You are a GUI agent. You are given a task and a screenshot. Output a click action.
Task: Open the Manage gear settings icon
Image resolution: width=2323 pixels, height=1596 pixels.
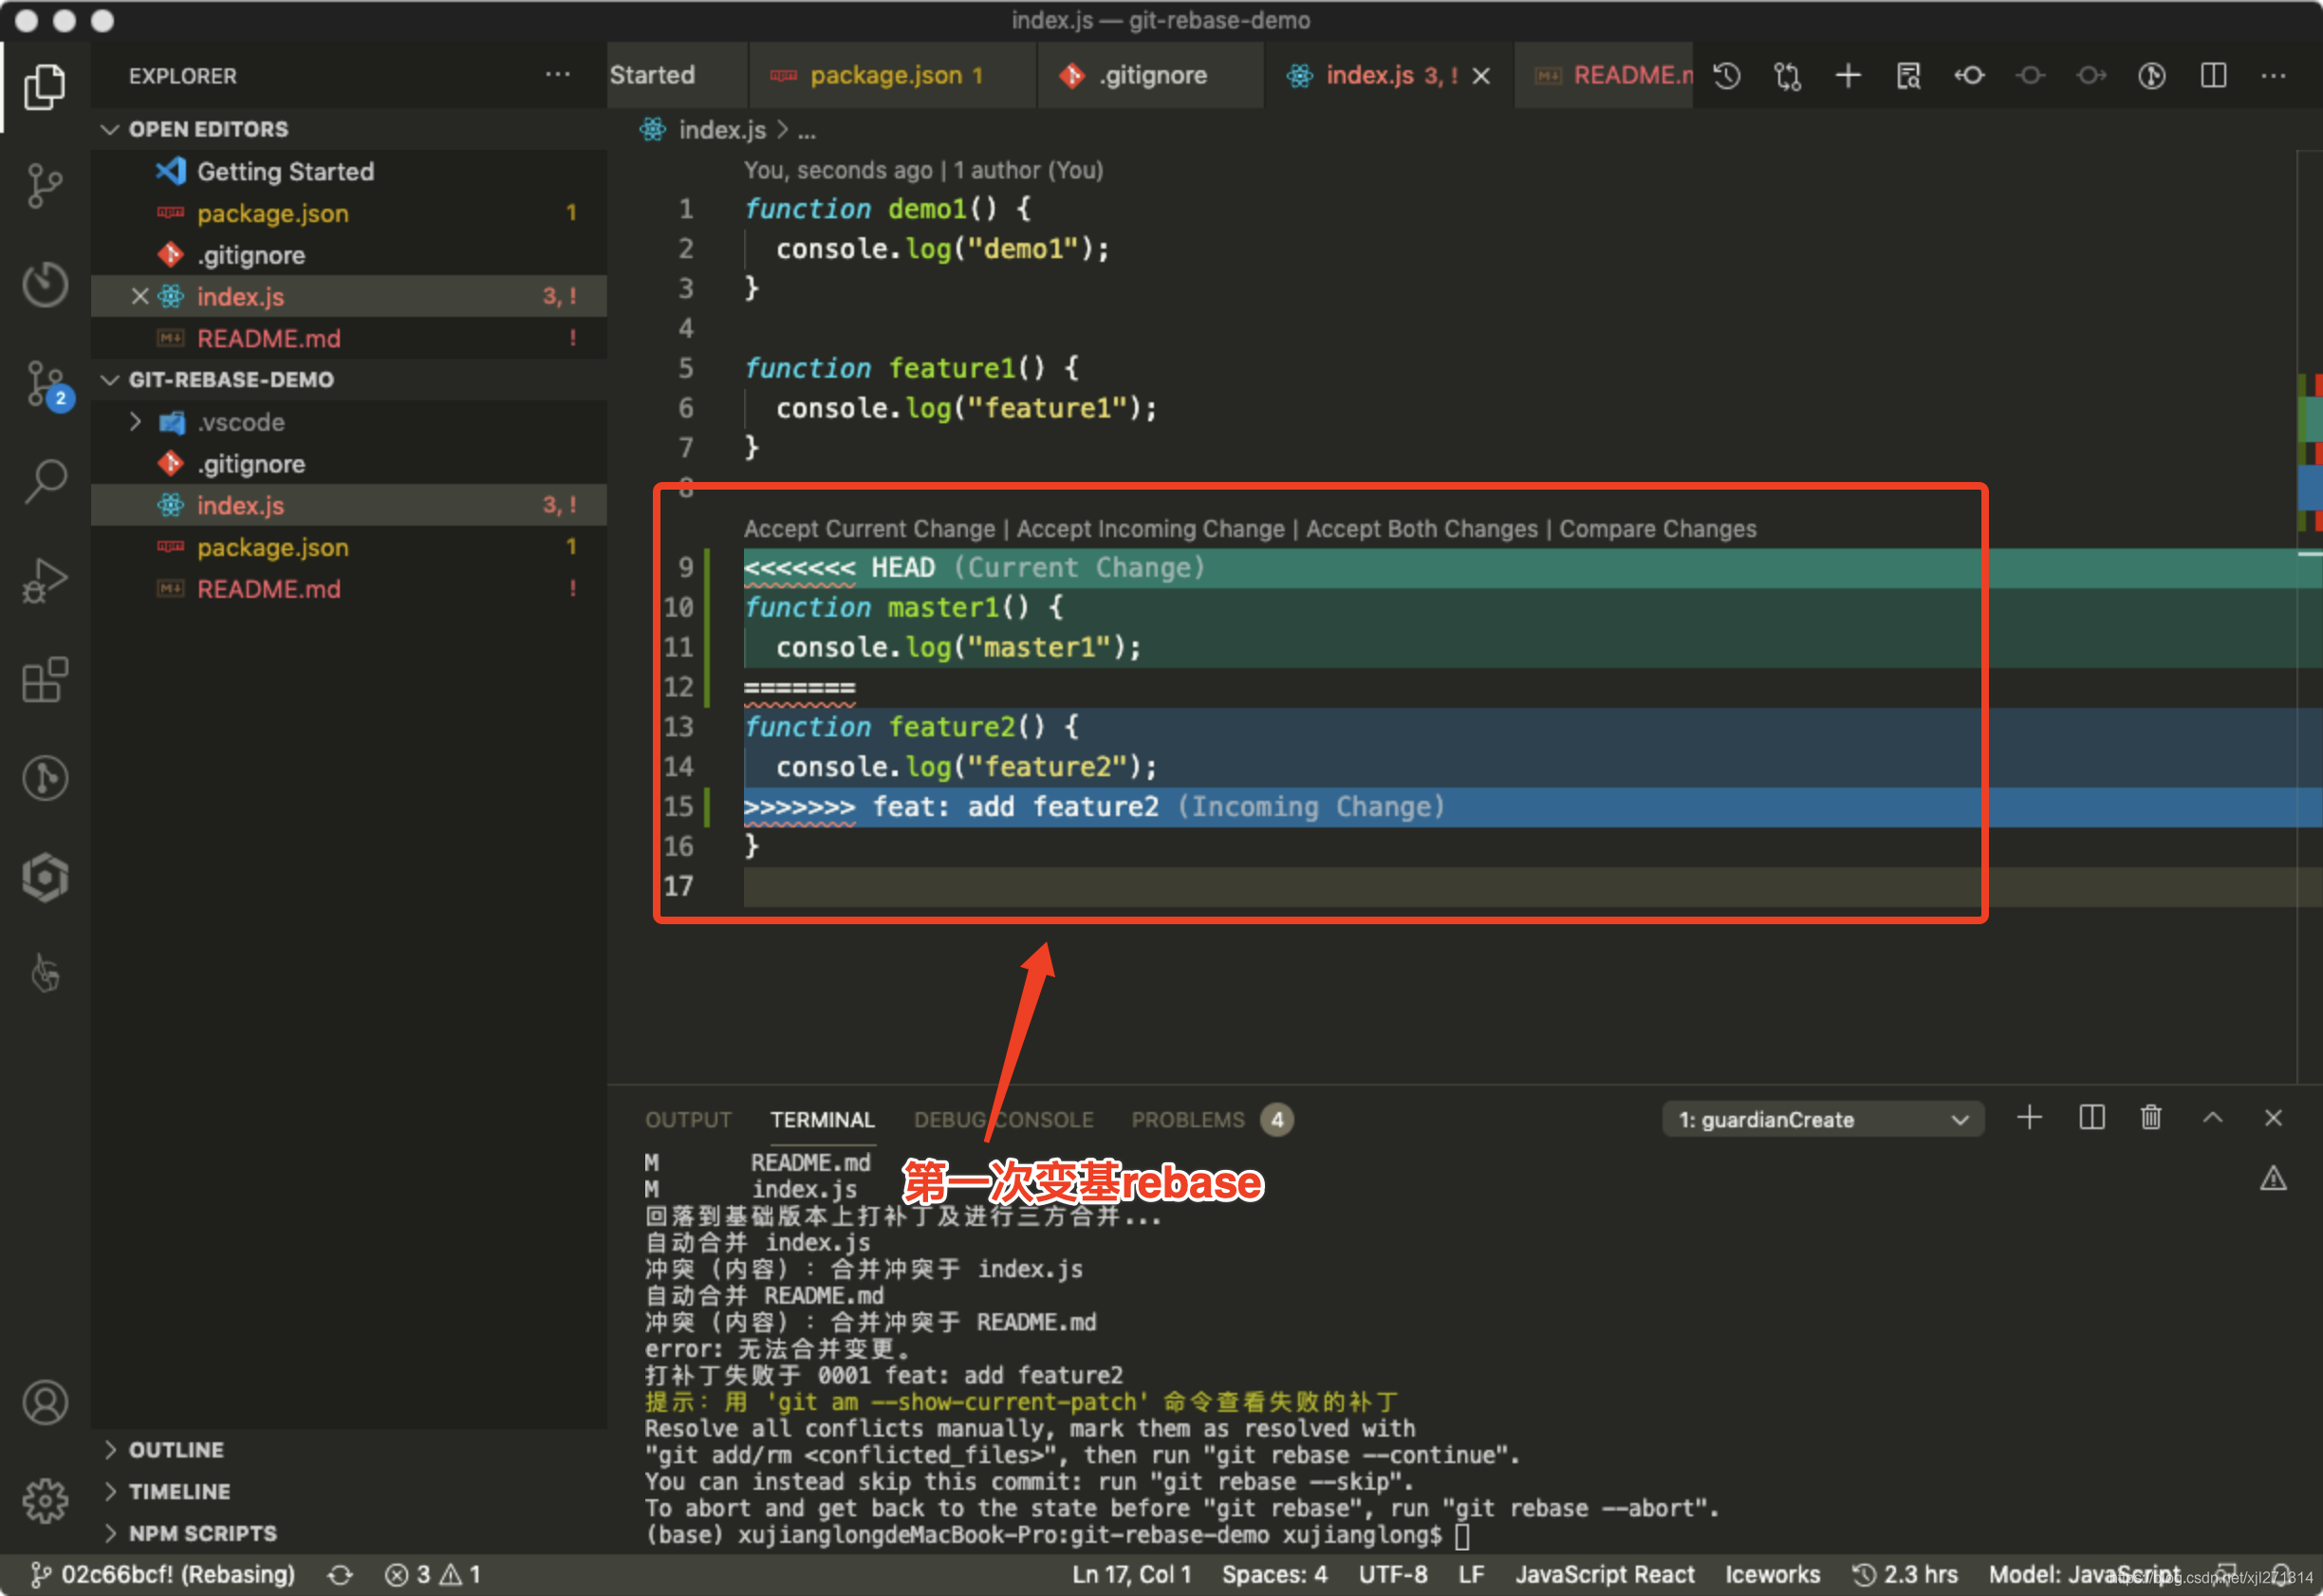coord(45,1500)
